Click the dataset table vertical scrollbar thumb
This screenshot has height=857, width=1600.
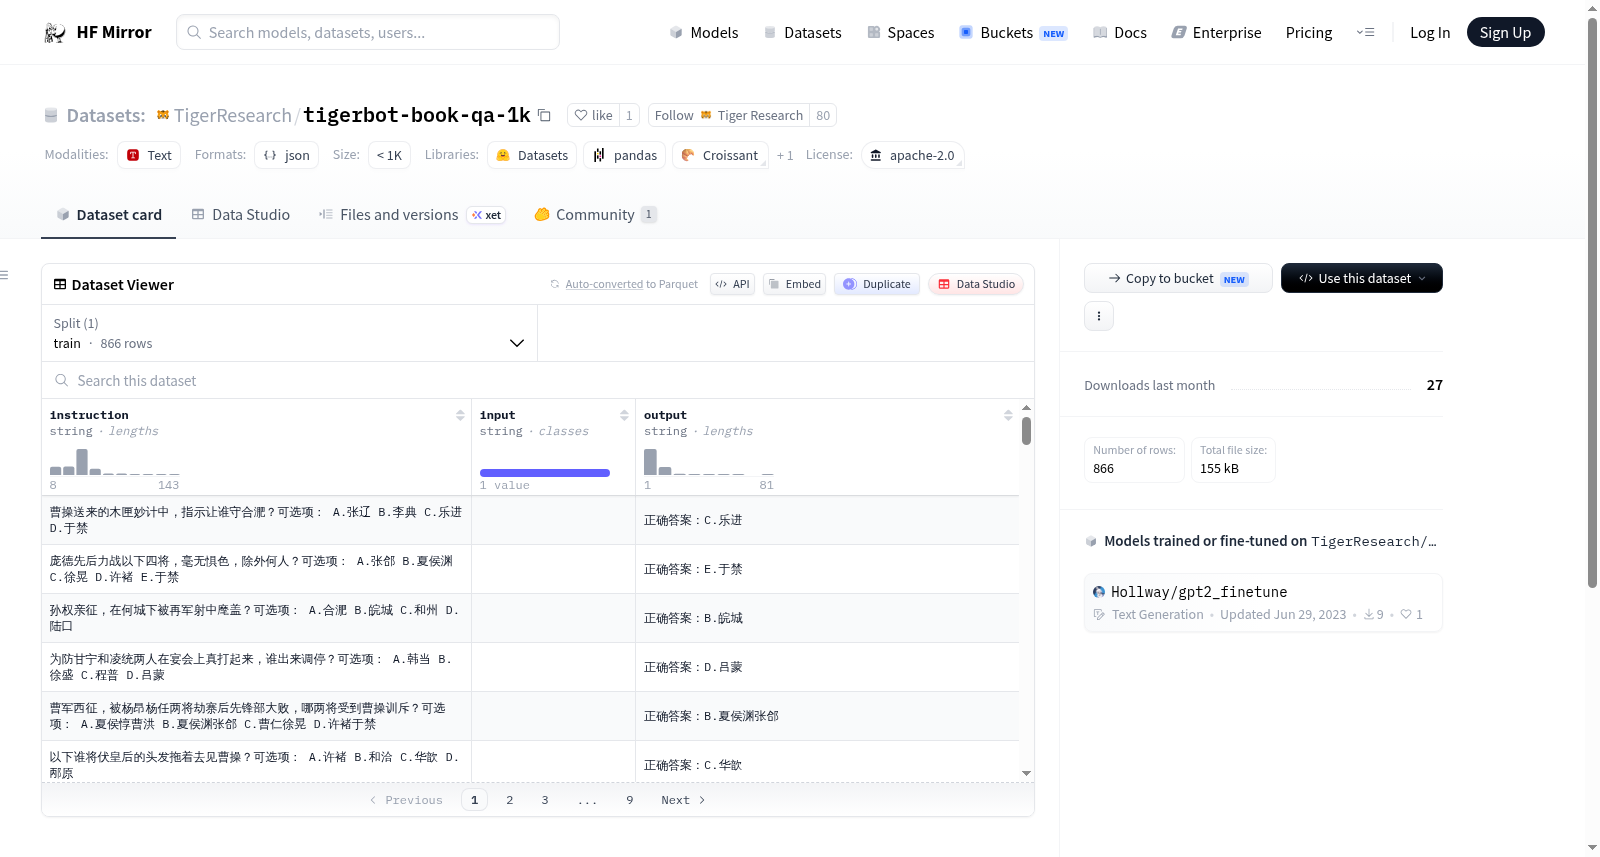click(x=1026, y=431)
